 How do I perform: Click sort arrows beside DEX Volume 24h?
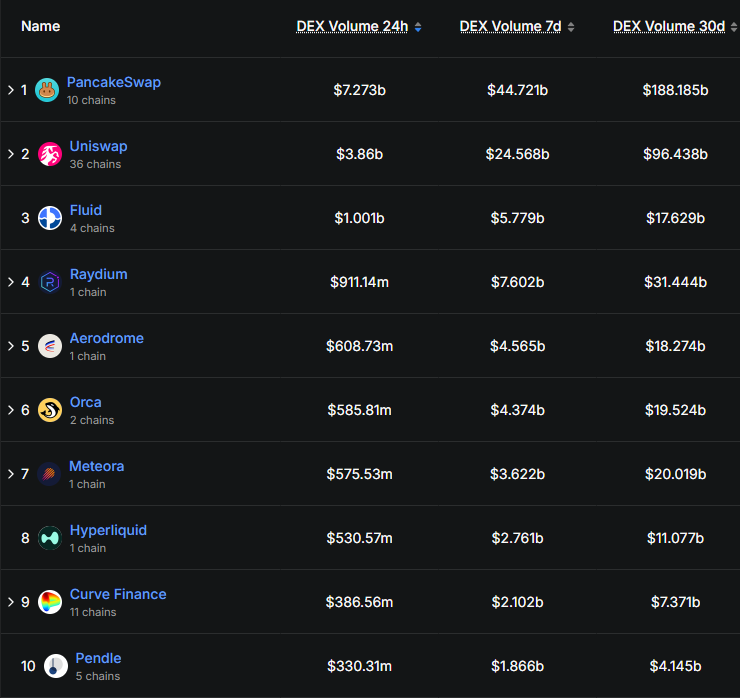(418, 27)
